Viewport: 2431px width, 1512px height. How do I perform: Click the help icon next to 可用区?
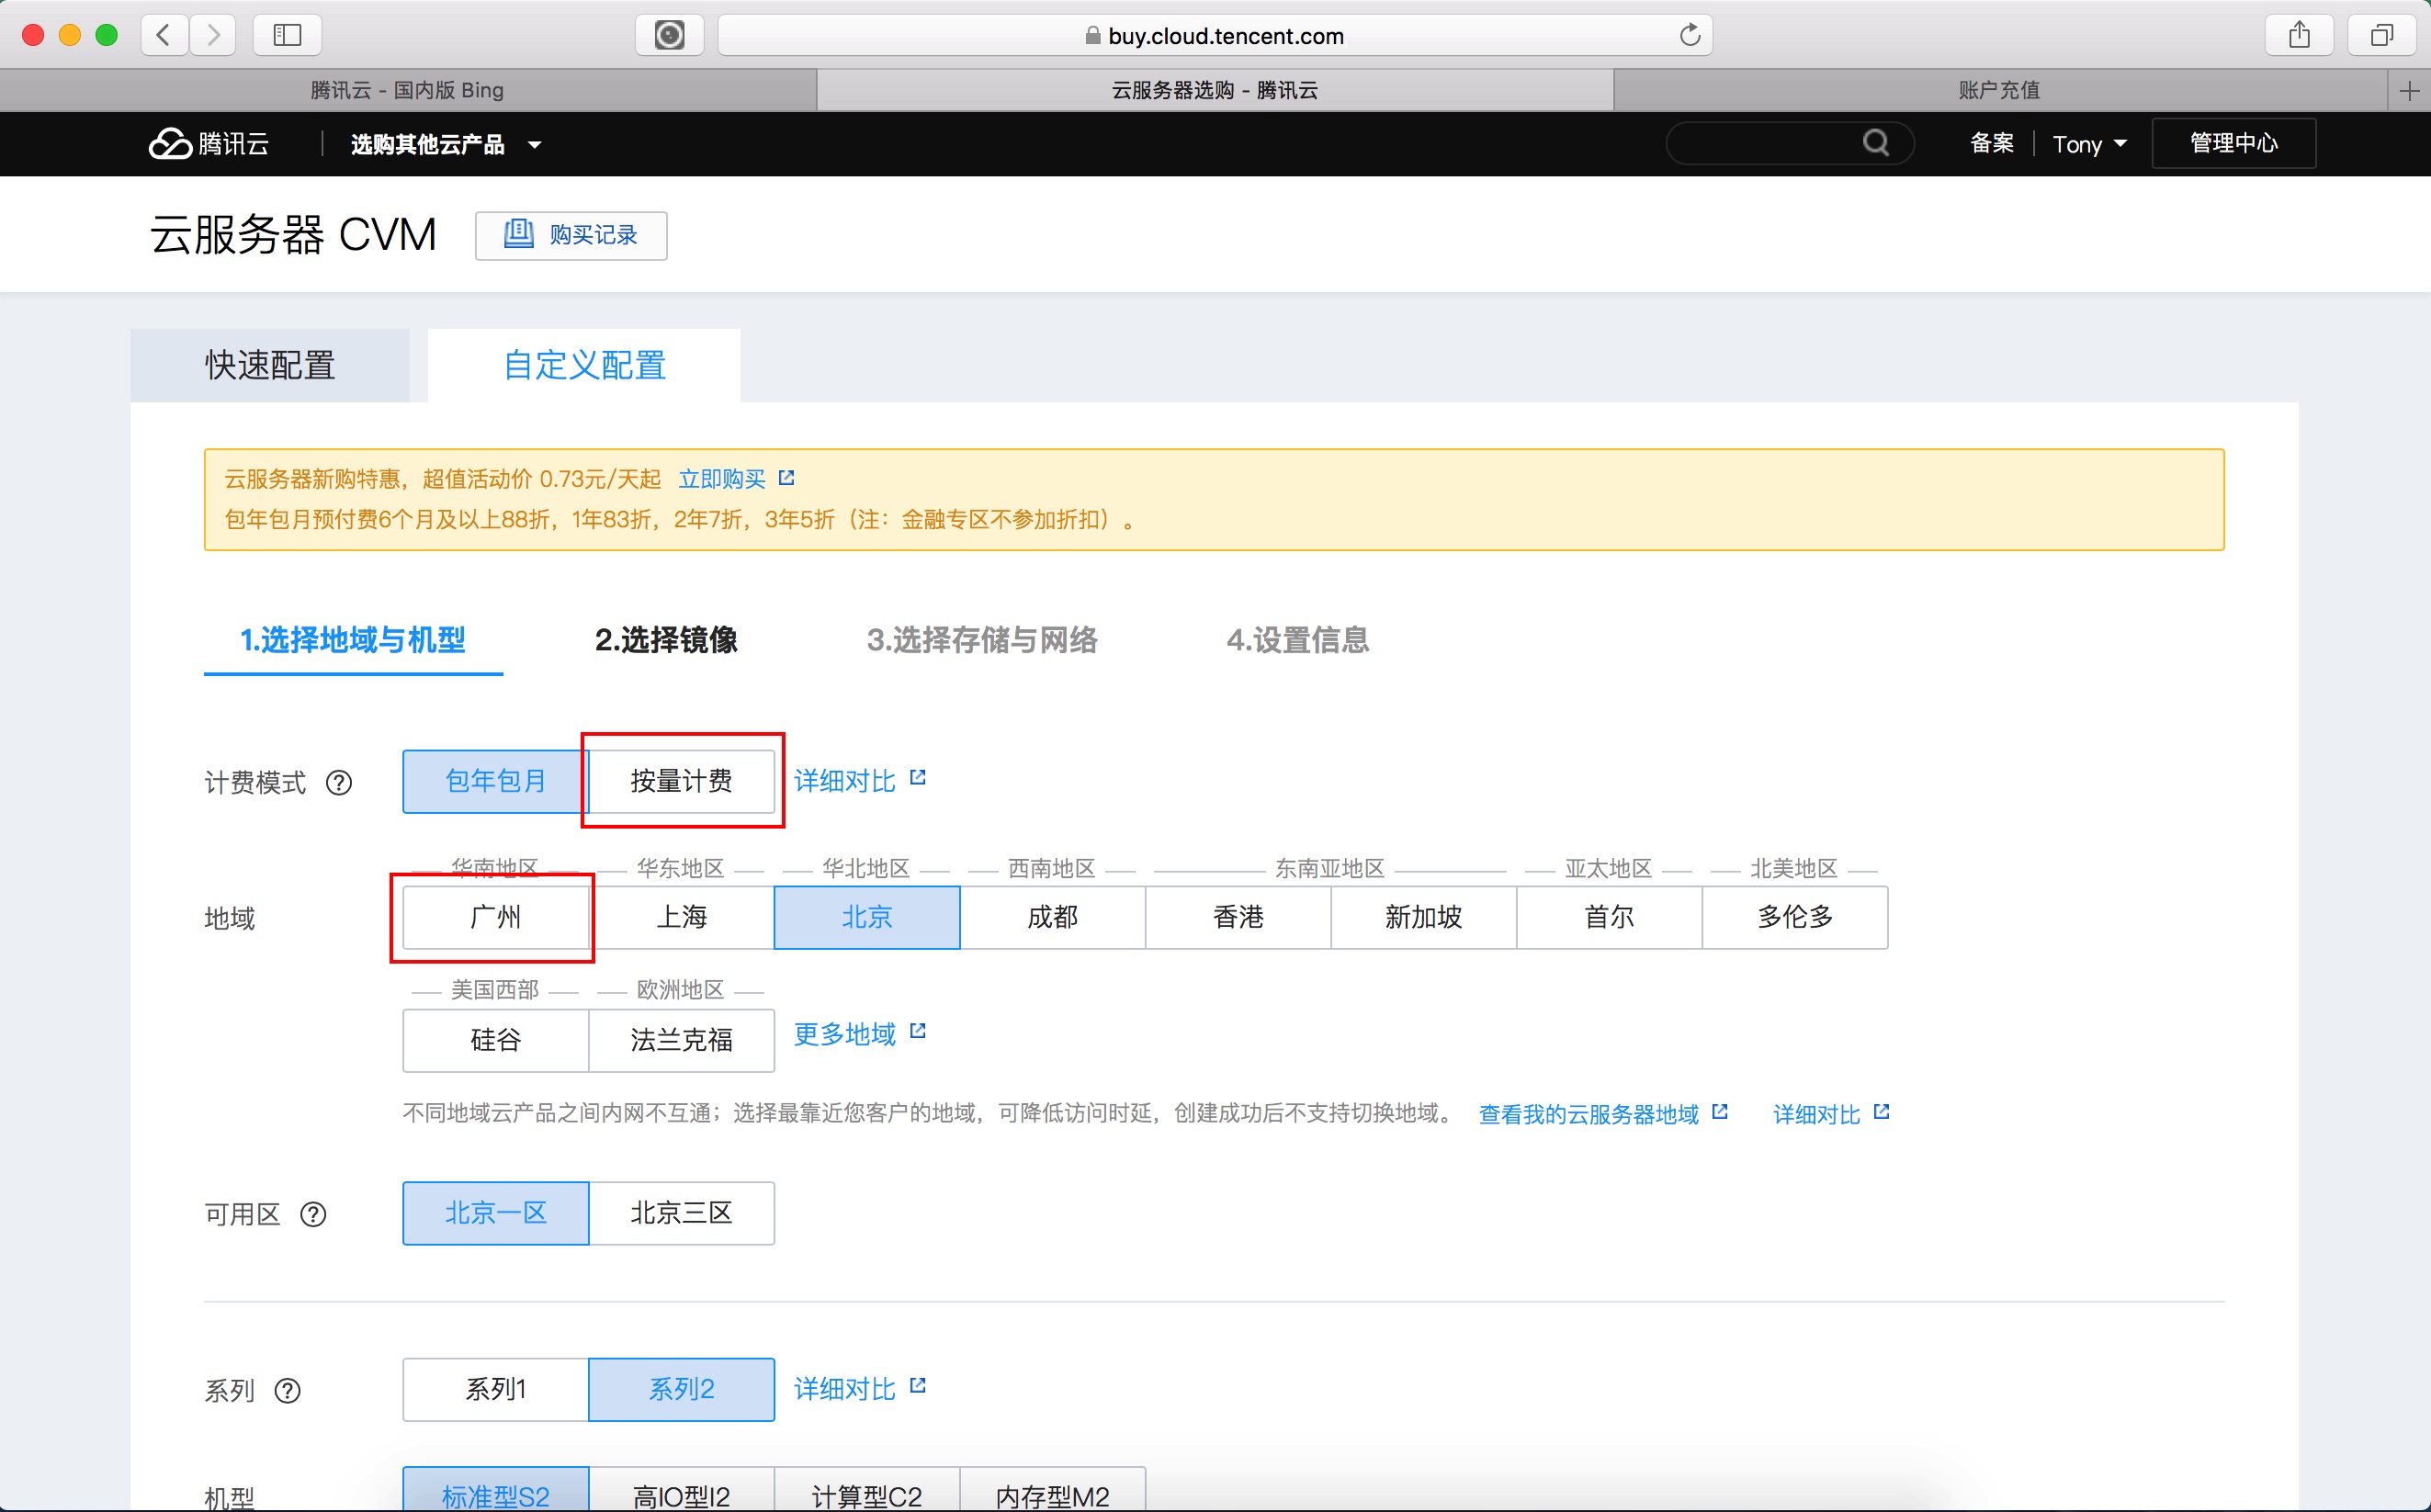point(313,1214)
